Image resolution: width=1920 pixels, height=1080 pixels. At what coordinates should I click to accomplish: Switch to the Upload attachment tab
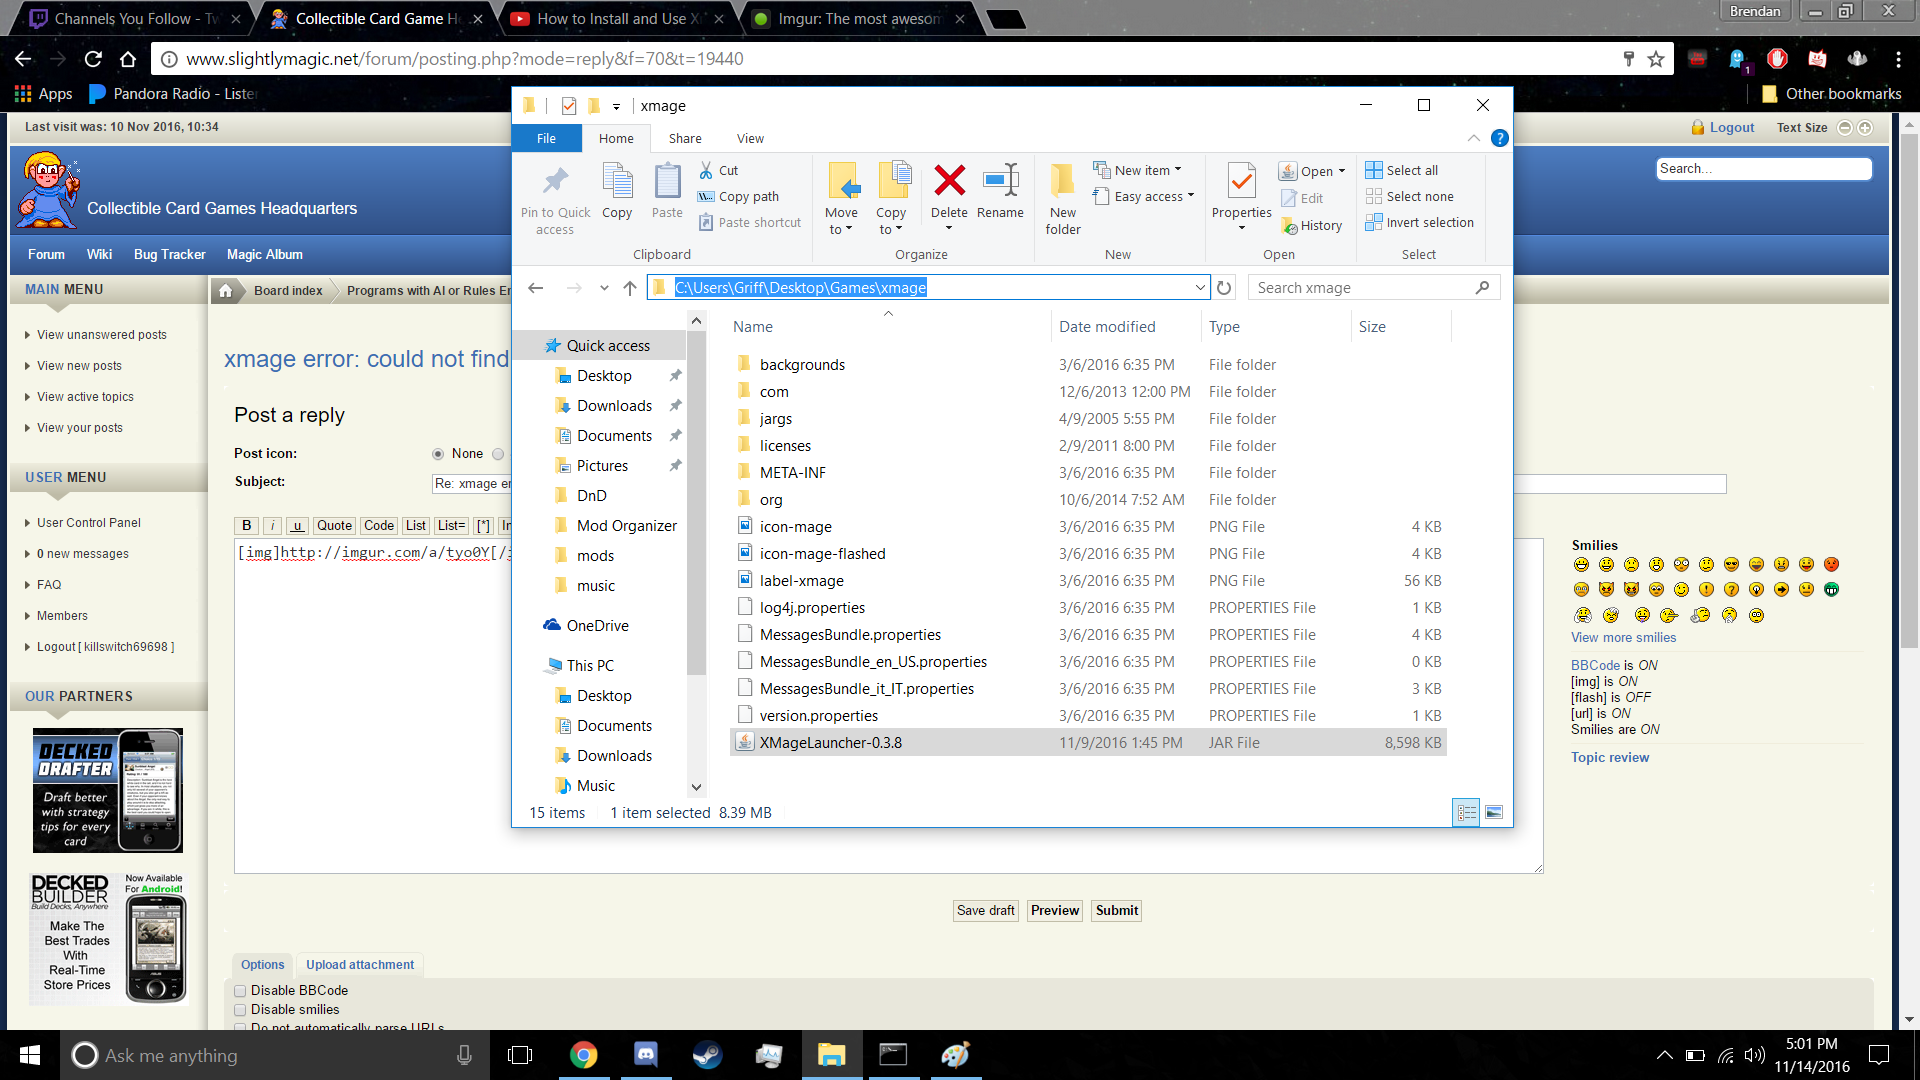point(360,965)
